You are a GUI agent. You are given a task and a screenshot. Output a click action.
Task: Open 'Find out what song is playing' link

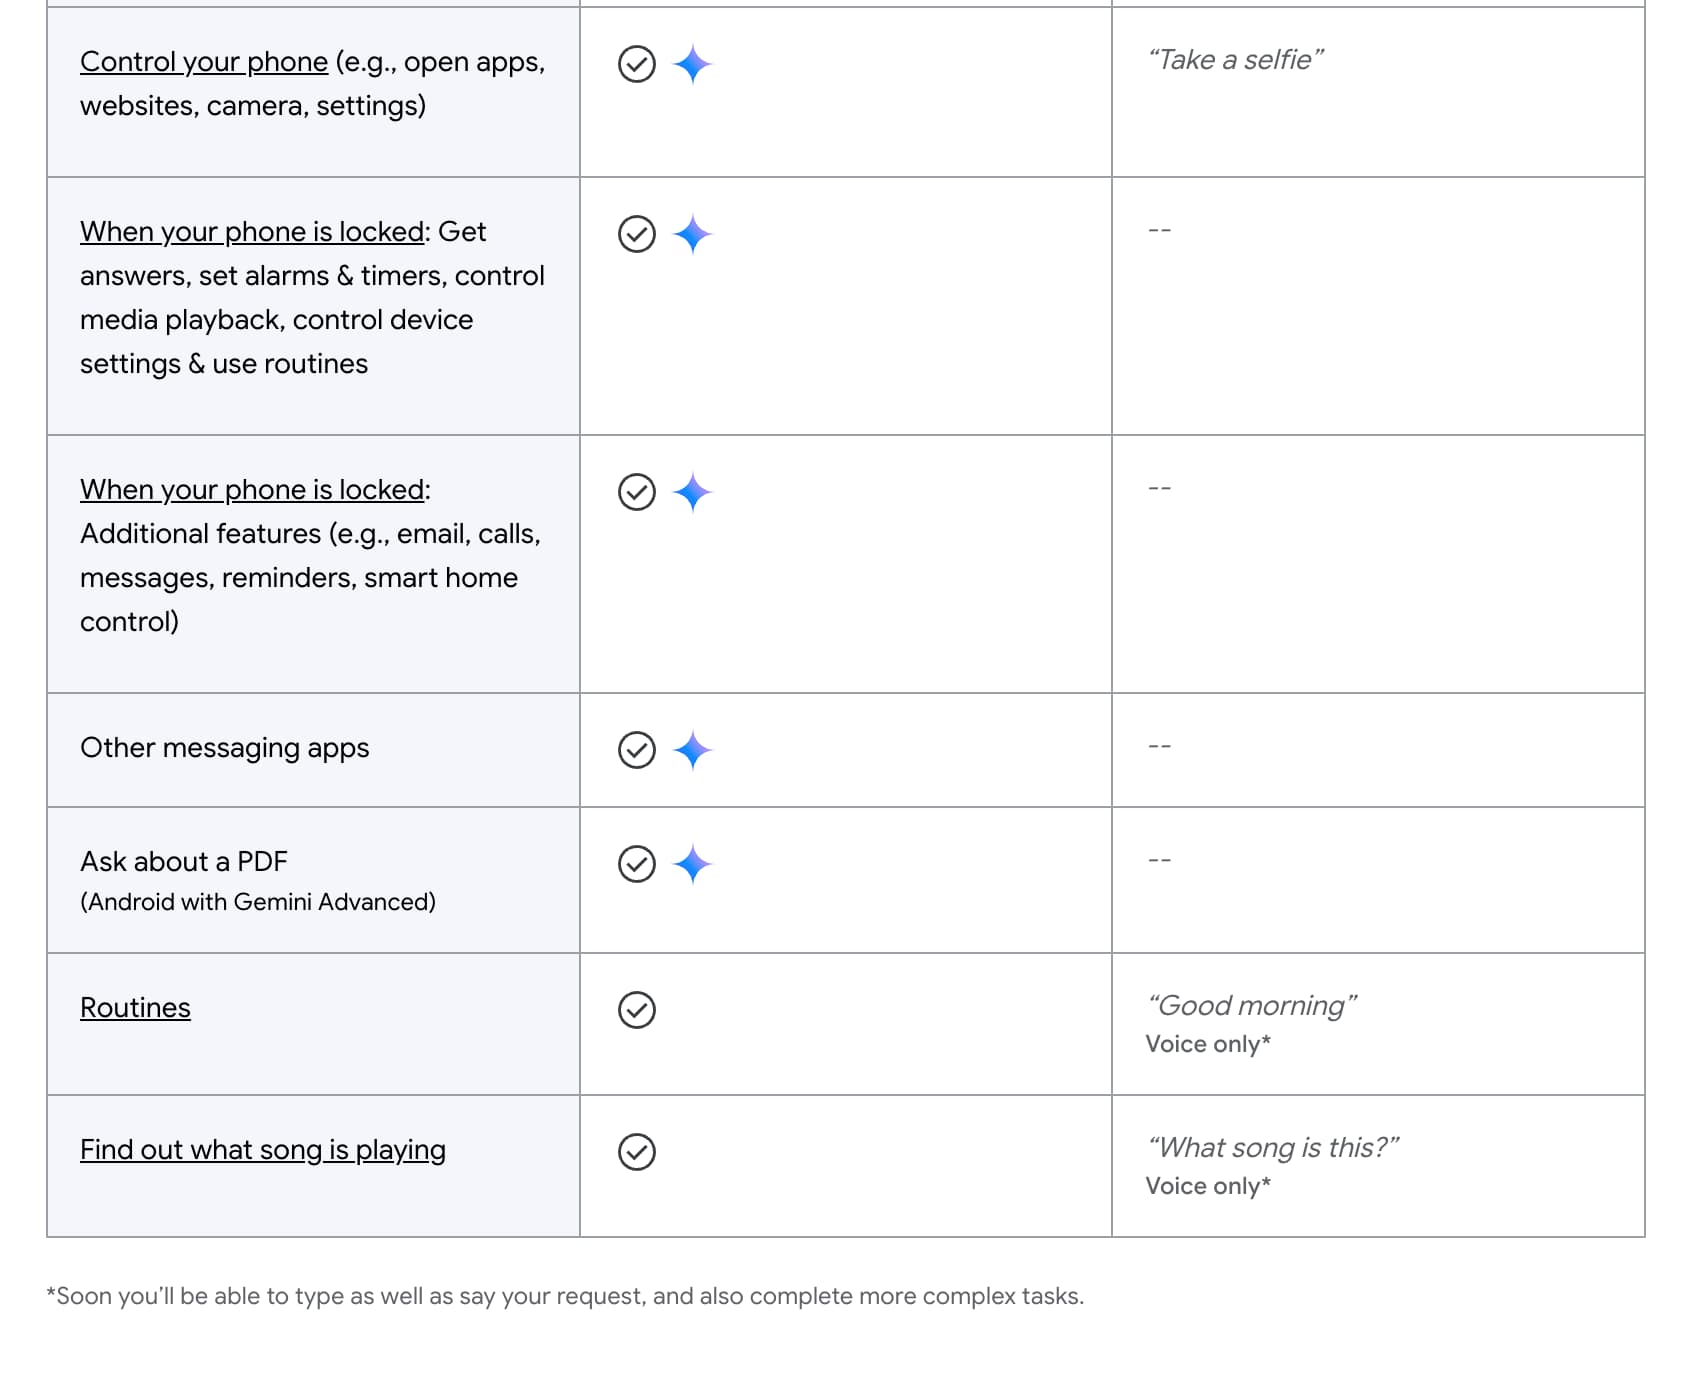pos(263,1150)
